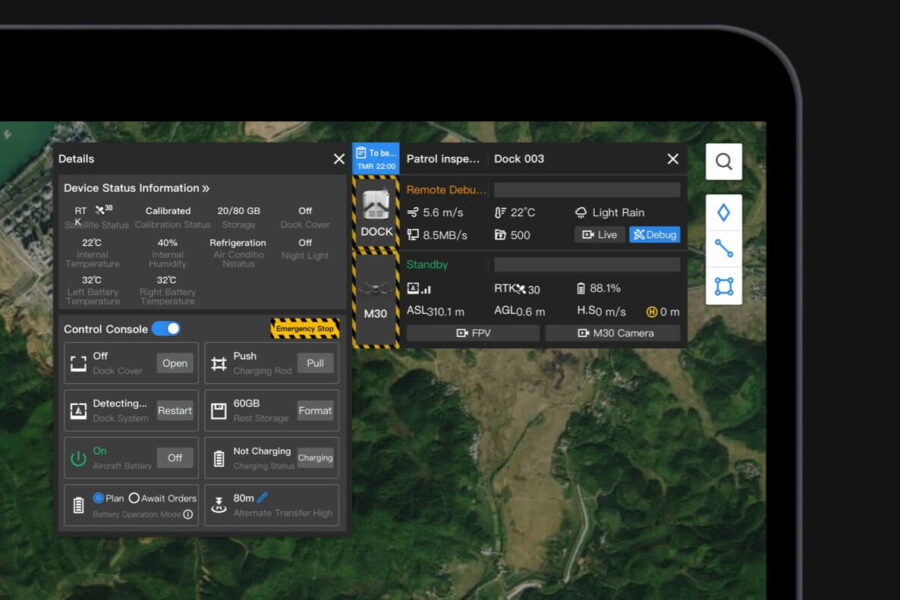Click the Charging Status battery icon
Screen dimensions: 900x600
coord(219,459)
